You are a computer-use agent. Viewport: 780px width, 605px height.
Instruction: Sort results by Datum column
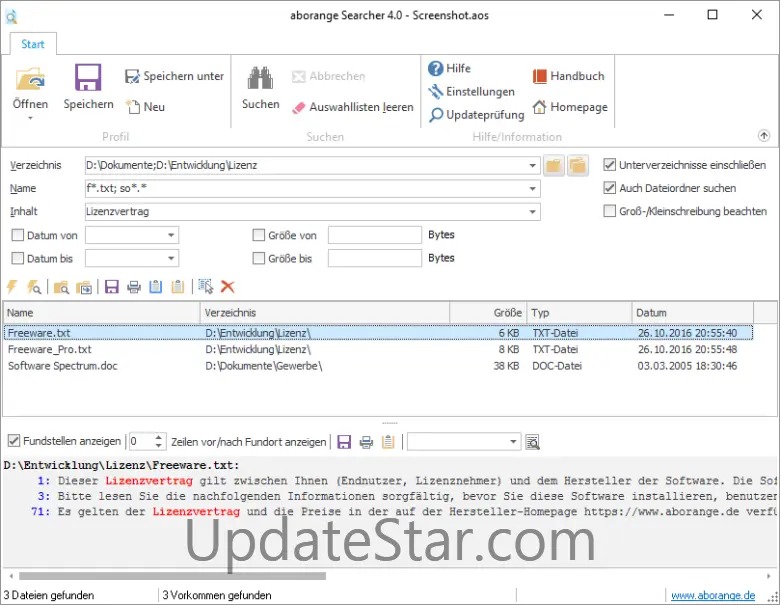(x=693, y=313)
